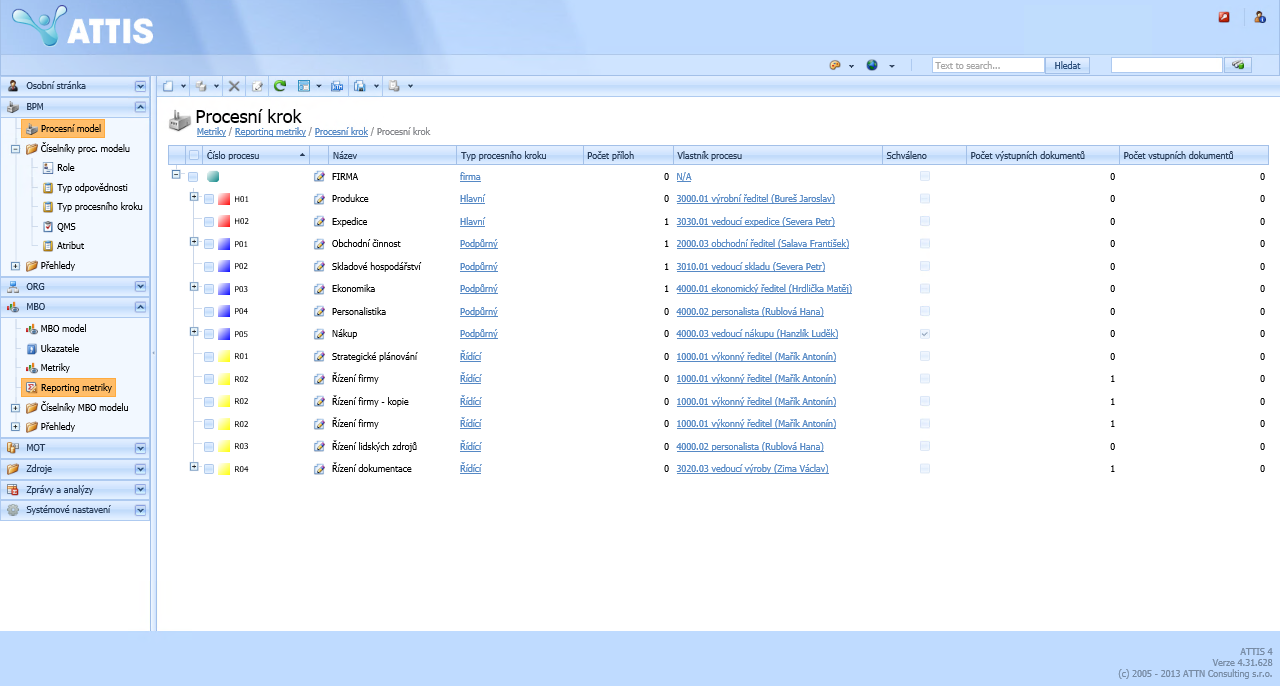Click the Hledat search button
1280x686 pixels.
point(1067,65)
